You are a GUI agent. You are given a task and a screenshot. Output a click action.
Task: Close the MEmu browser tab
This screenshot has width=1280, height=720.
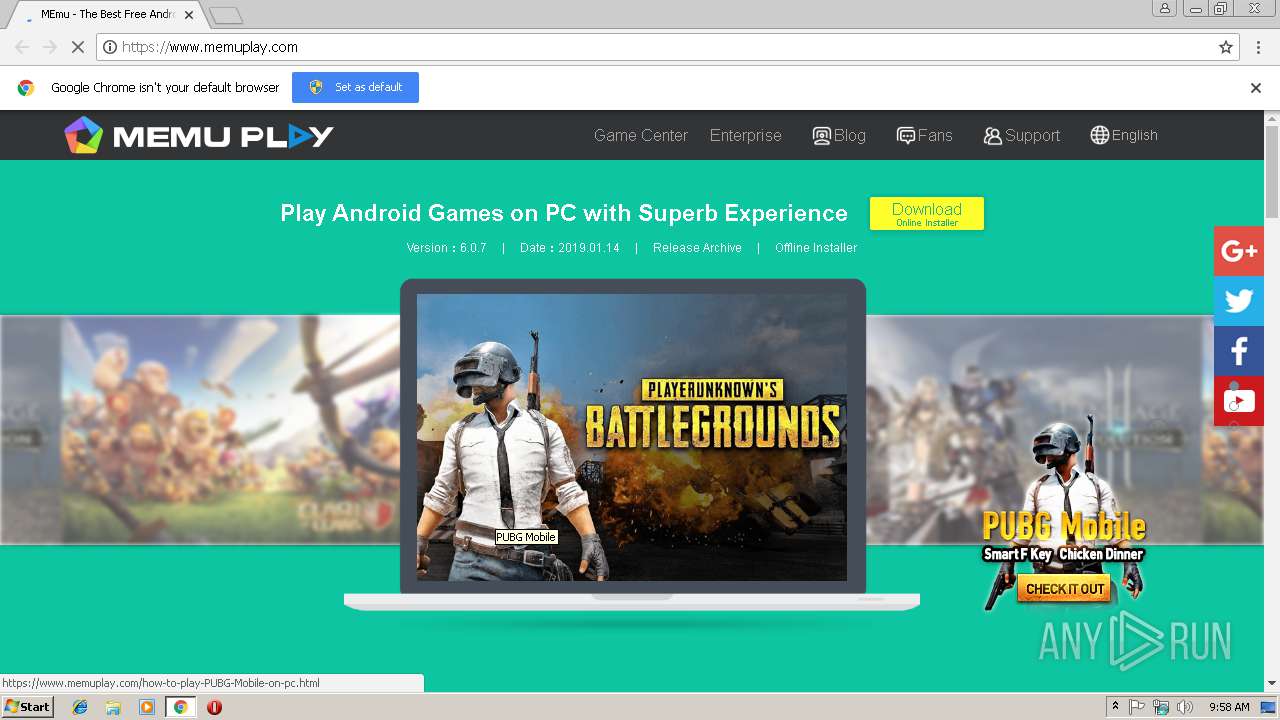[x=189, y=15]
